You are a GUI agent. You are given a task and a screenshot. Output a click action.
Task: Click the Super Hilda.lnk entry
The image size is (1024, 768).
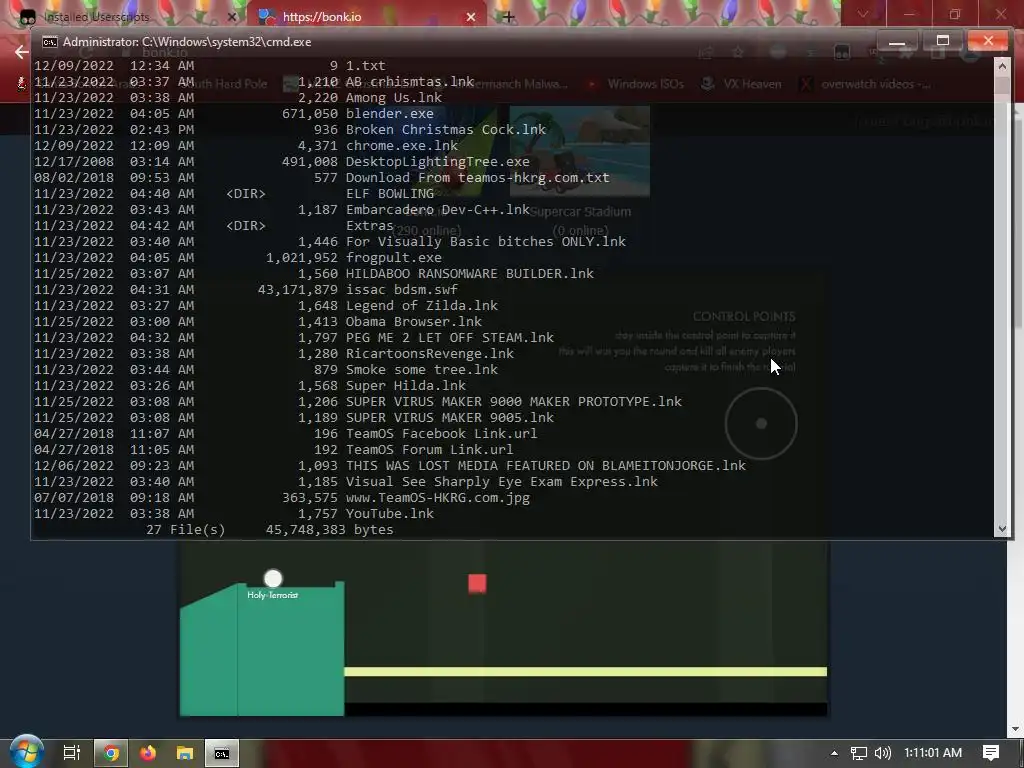tap(406, 385)
